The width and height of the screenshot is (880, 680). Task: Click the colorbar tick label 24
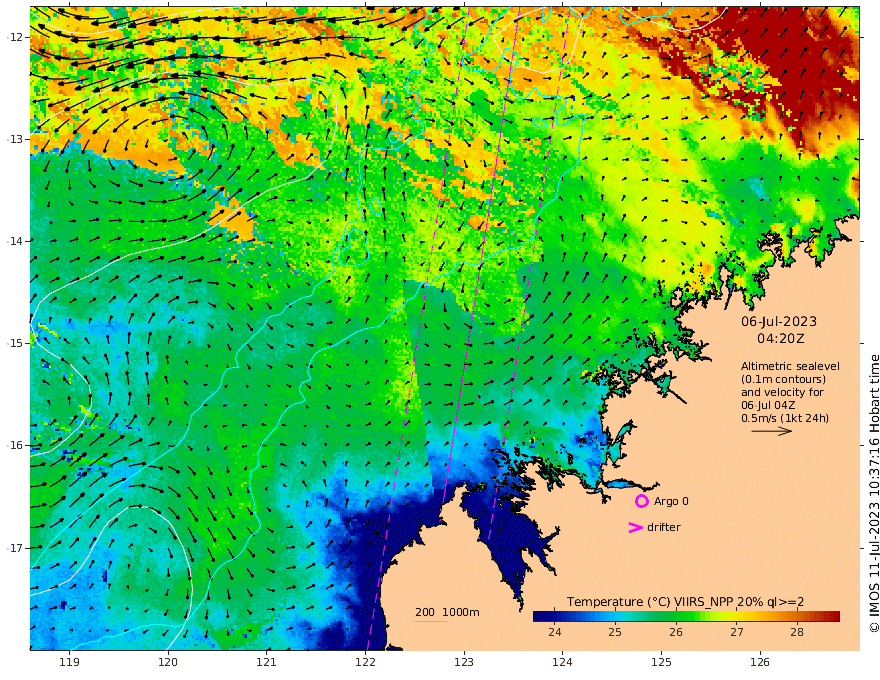click(554, 632)
